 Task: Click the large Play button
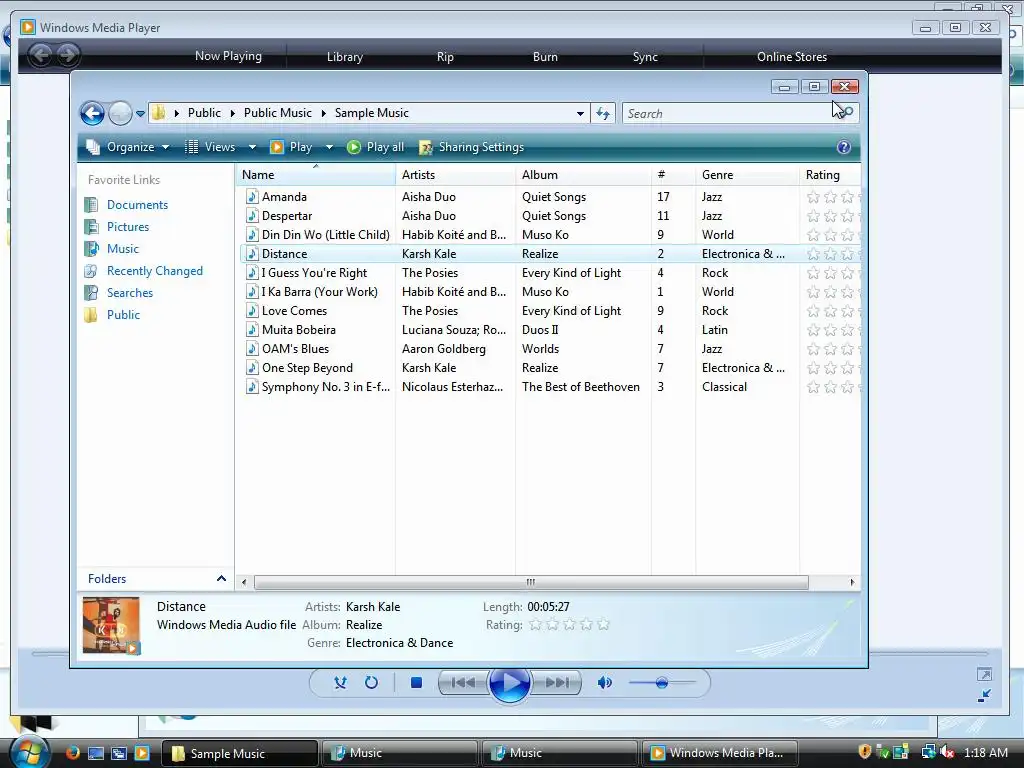(509, 684)
